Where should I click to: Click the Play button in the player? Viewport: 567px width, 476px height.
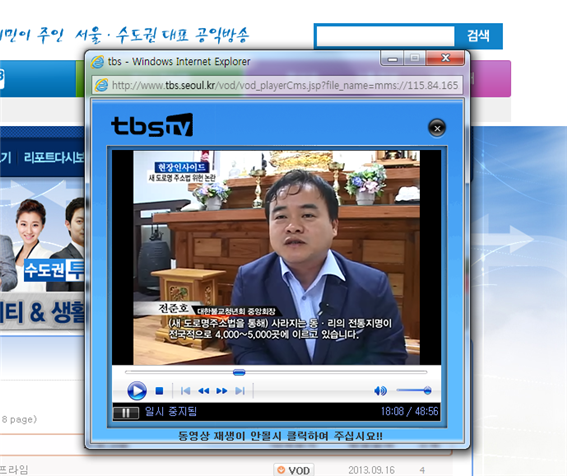pos(137,391)
